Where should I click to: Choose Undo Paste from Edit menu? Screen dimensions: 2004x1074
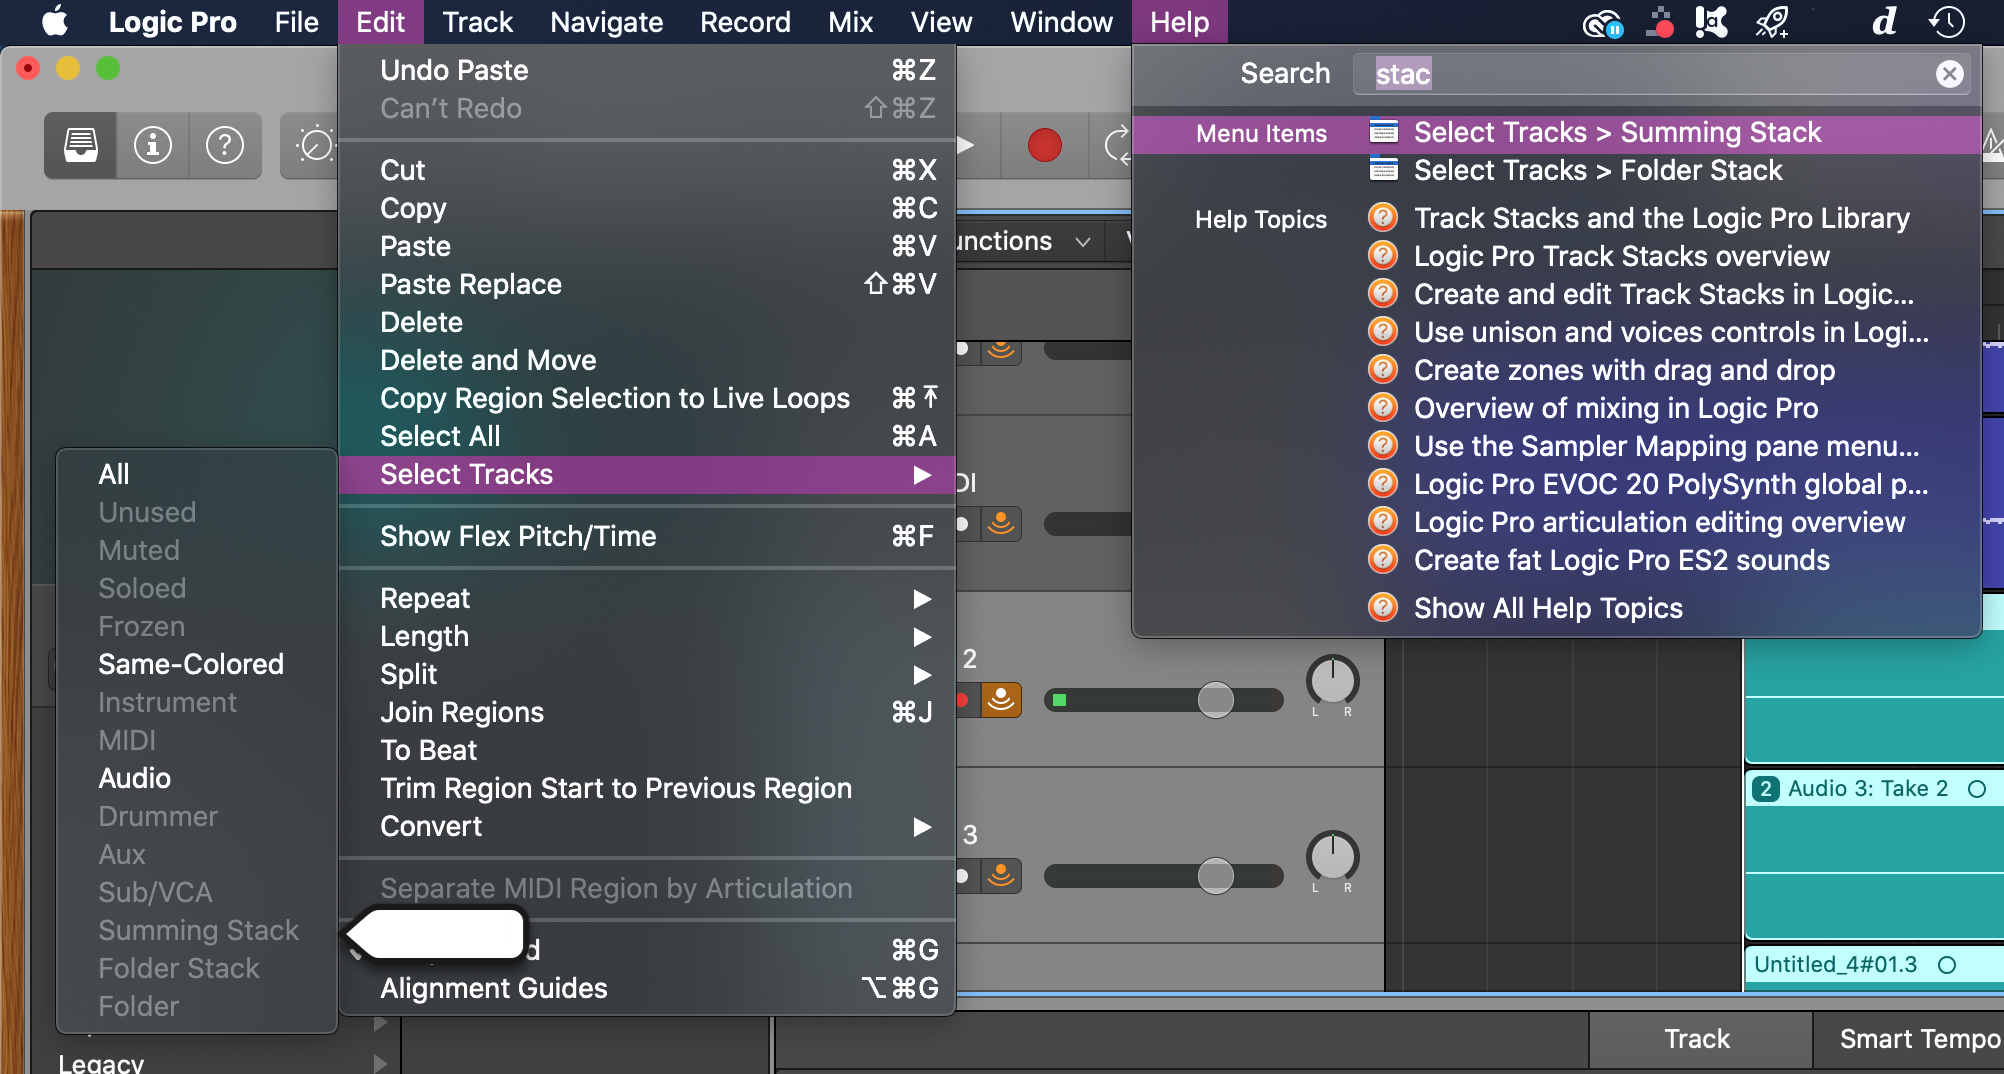coord(647,70)
